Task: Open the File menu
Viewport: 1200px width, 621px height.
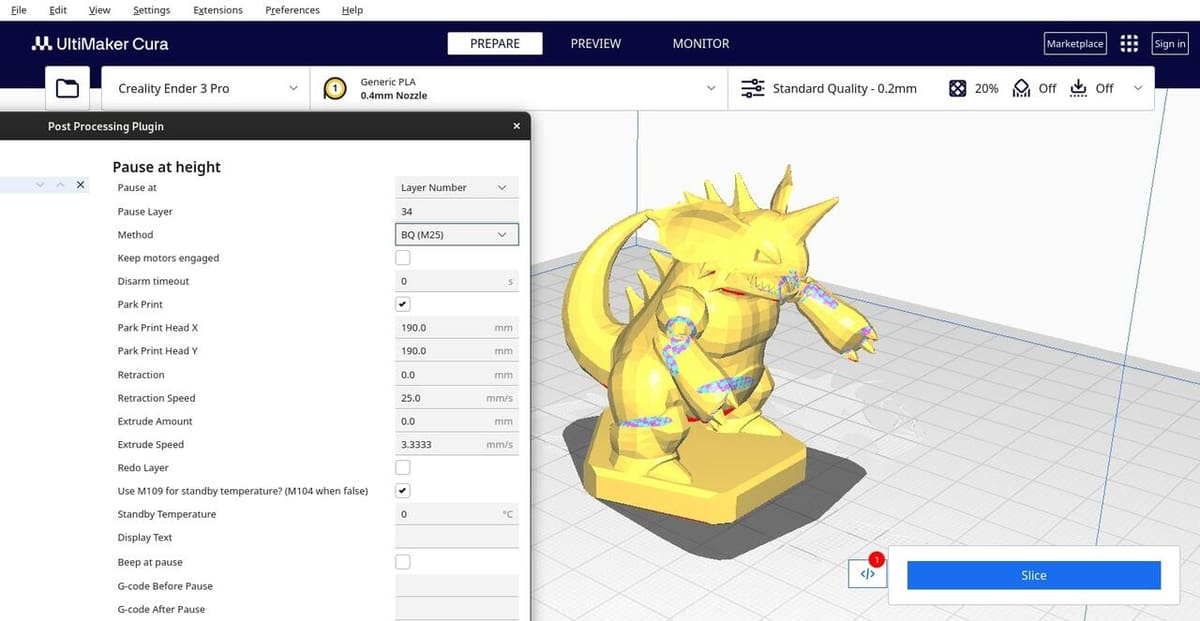Action: coord(19,10)
